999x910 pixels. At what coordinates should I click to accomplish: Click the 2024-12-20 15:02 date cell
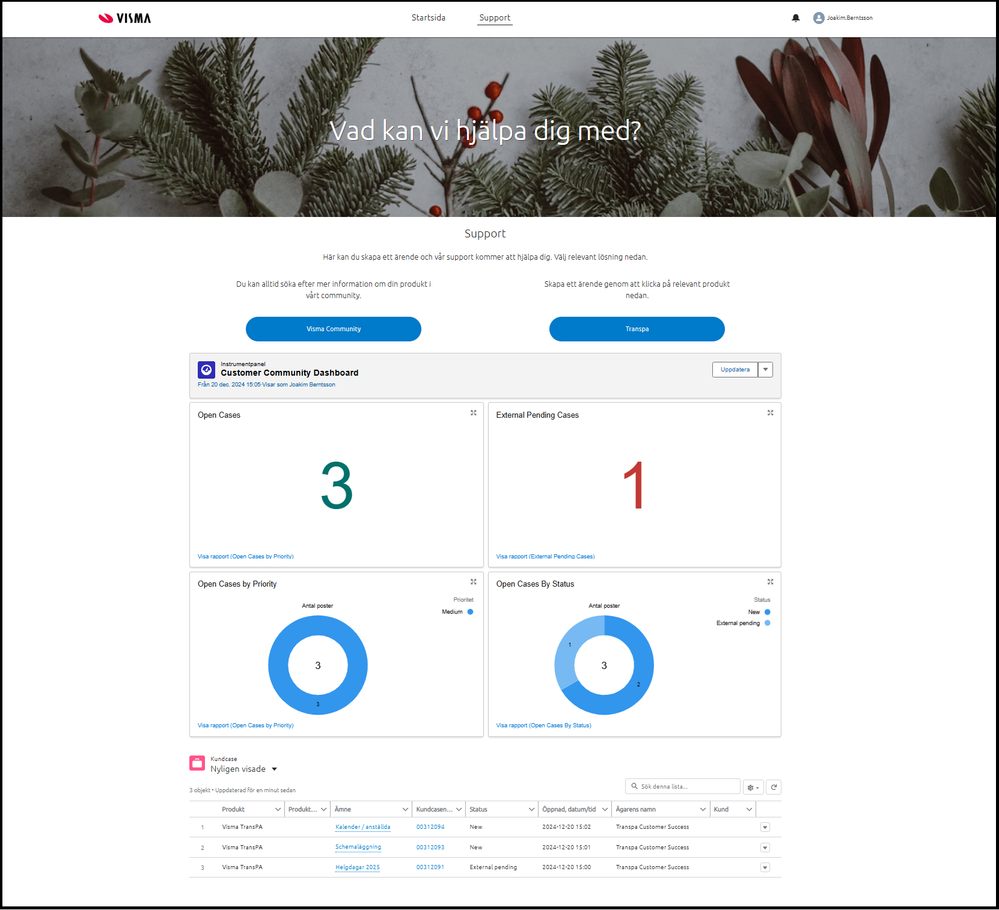coord(566,827)
